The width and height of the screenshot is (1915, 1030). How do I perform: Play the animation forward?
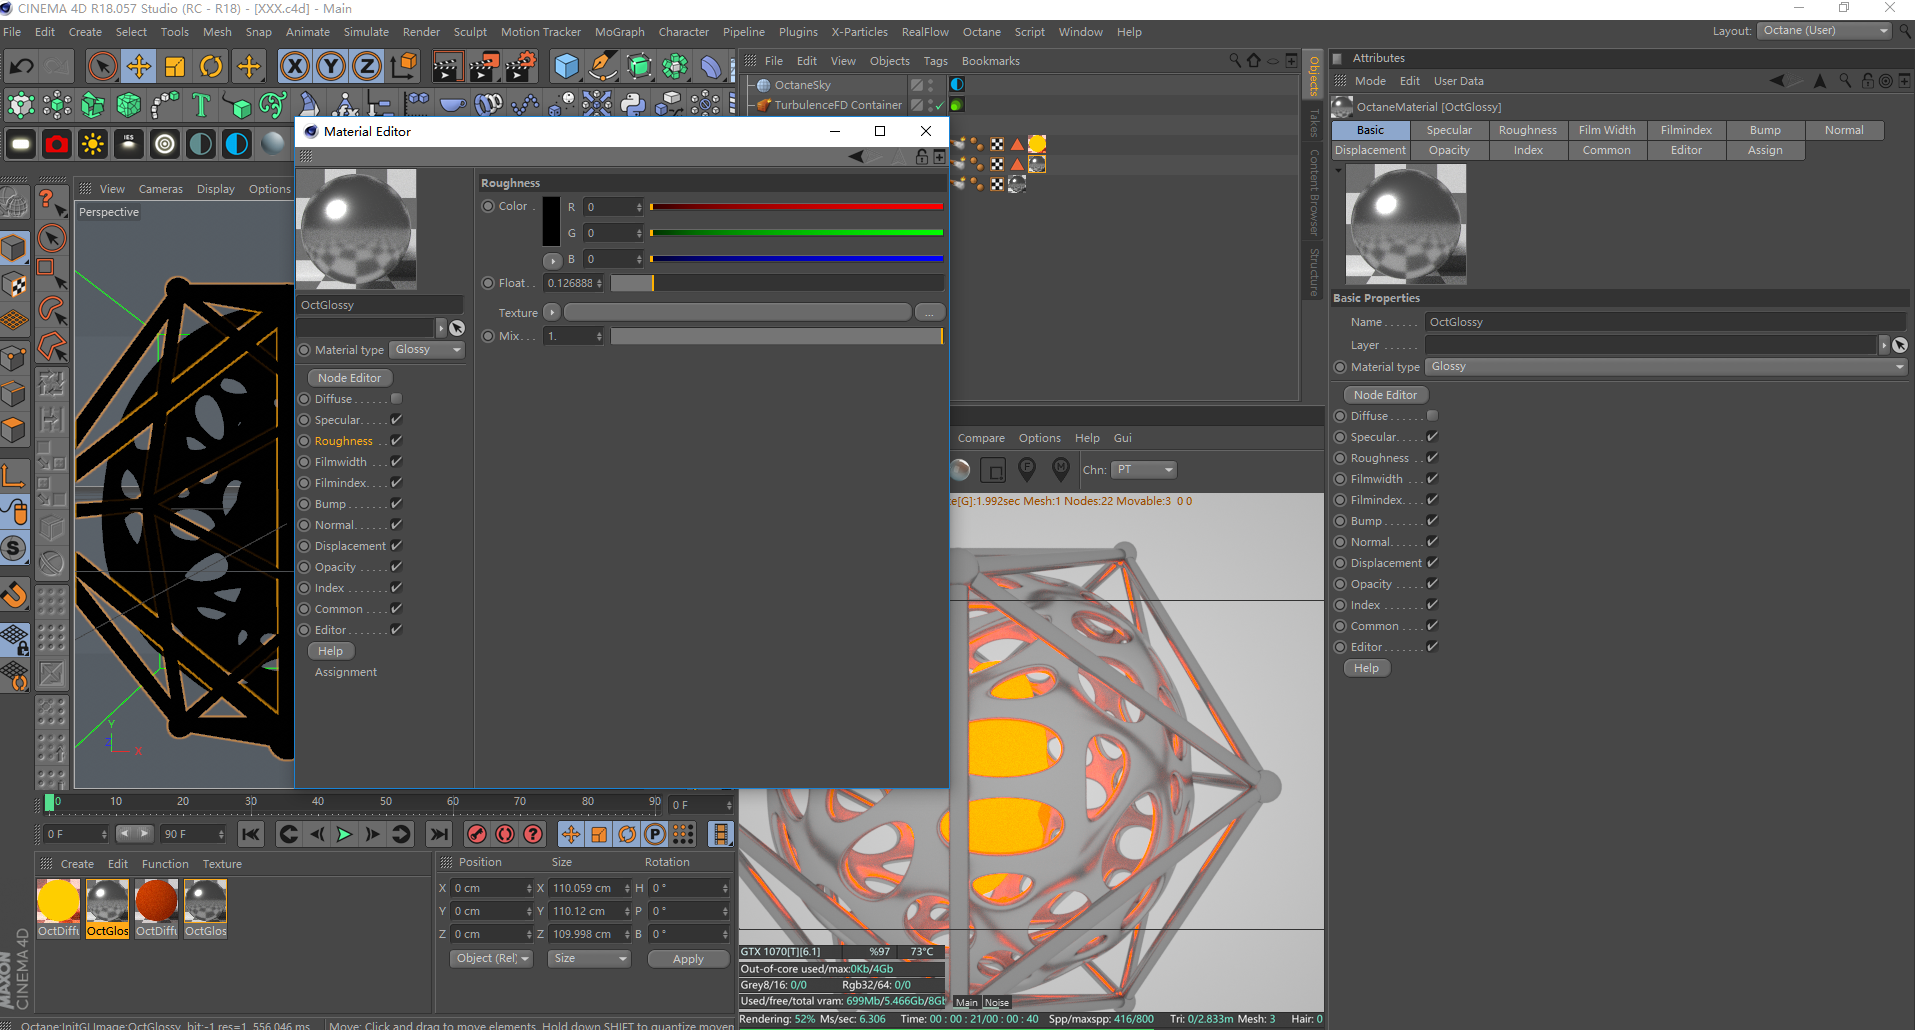point(344,834)
